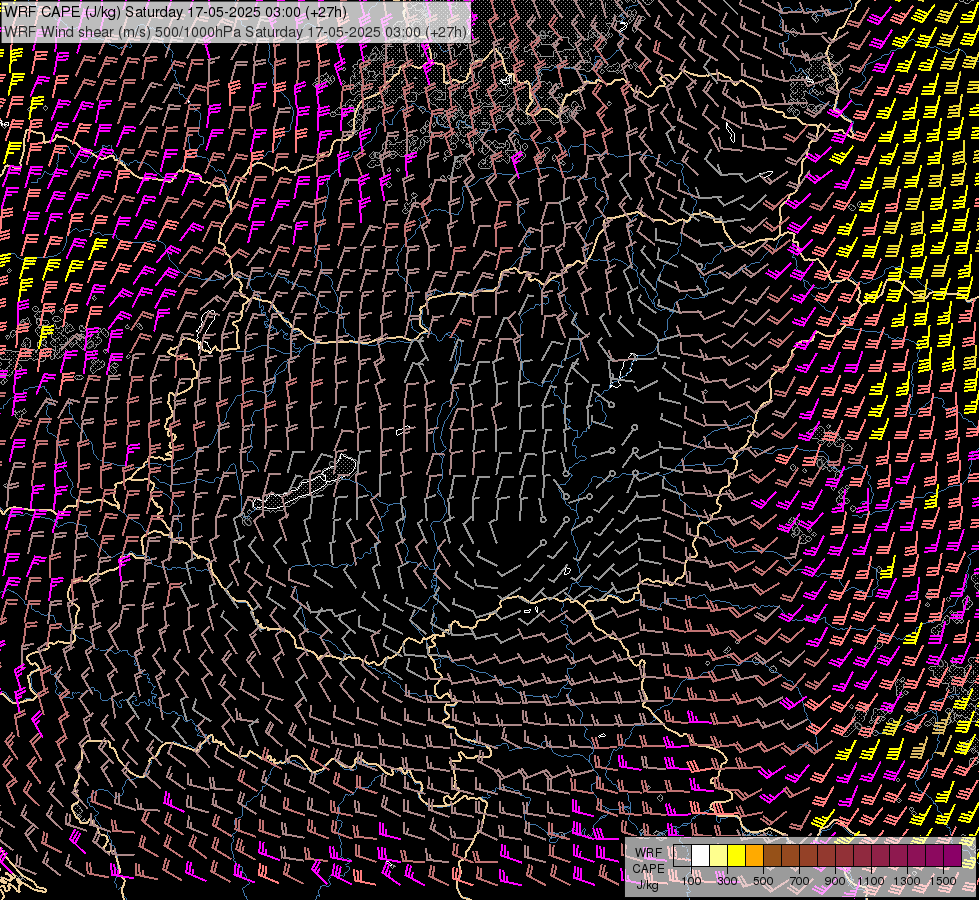Click the 1300 legend value
The width and height of the screenshot is (979, 900).
click(907, 881)
